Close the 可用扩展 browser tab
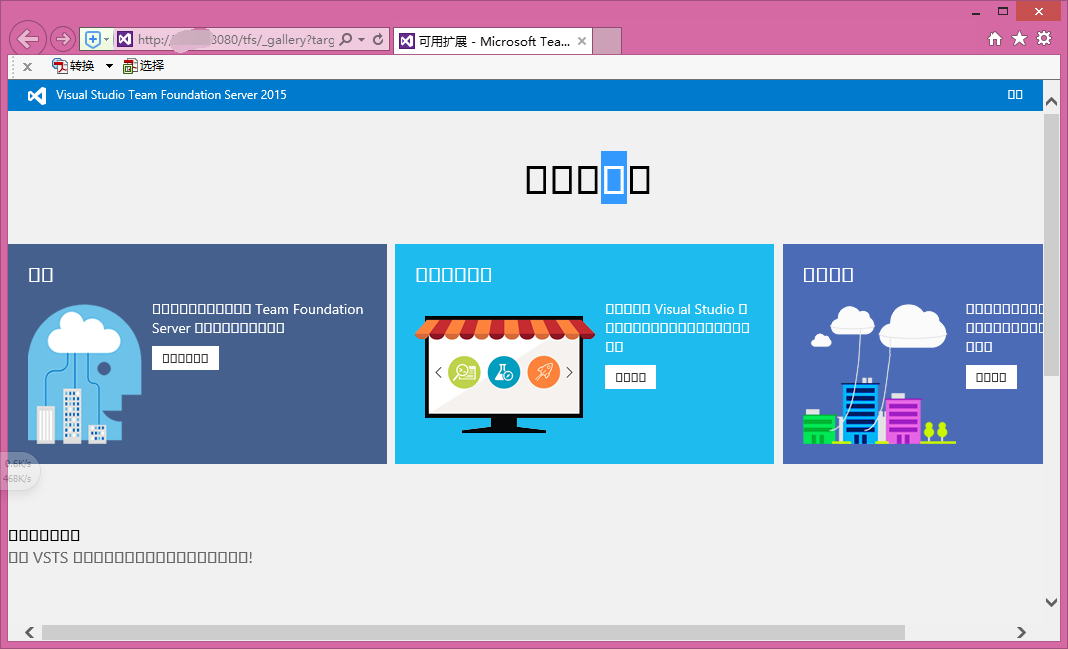This screenshot has width=1068, height=649. pos(582,42)
